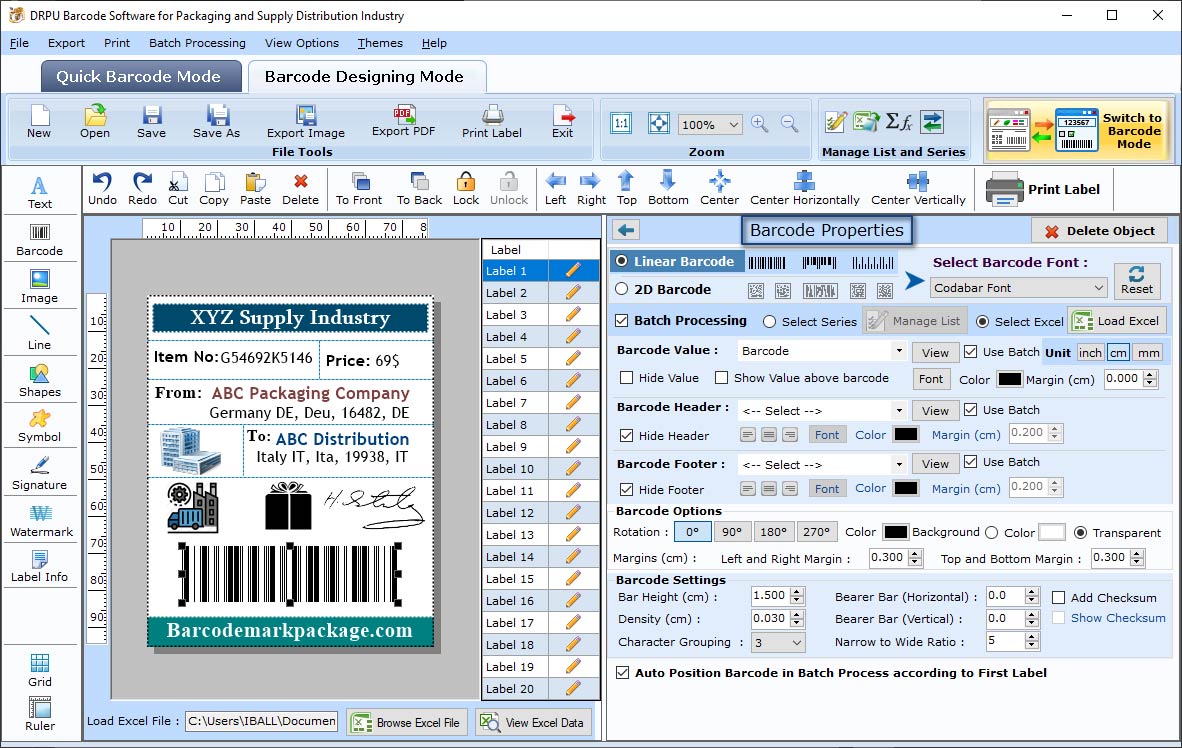This screenshot has width=1182, height=748.
Task: Click the Switch to Barcode Mode icon
Action: 1079,130
